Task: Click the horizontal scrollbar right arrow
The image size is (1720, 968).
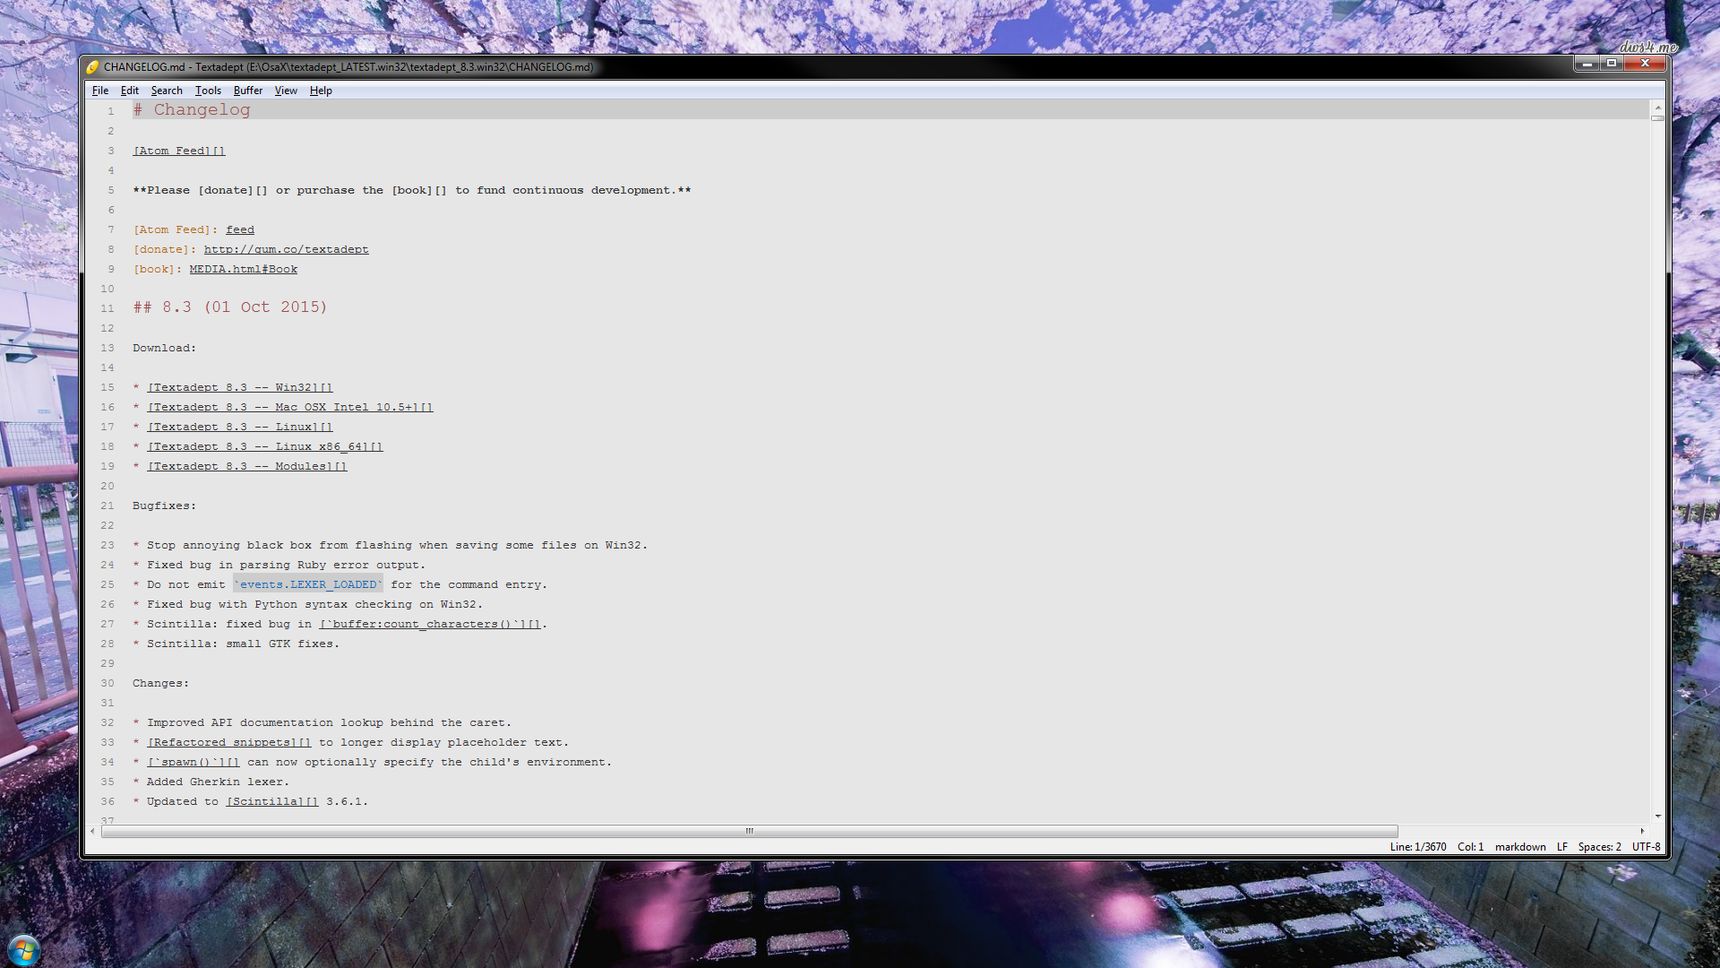Action: coord(1642,831)
